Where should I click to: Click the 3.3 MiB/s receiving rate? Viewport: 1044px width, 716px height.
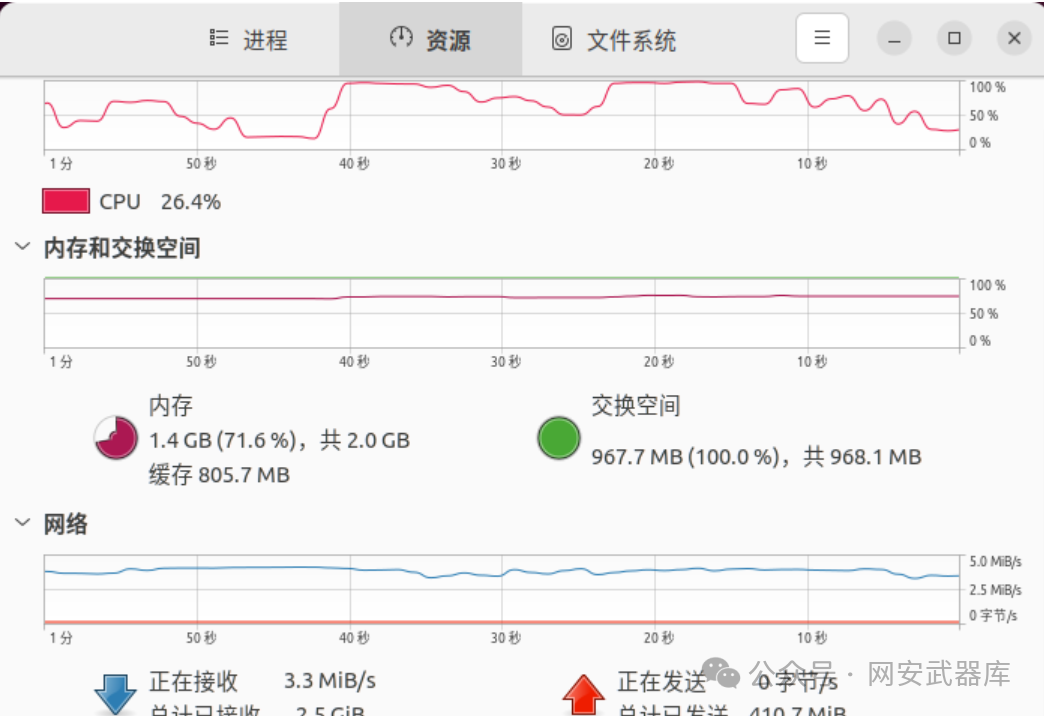(x=330, y=681)
